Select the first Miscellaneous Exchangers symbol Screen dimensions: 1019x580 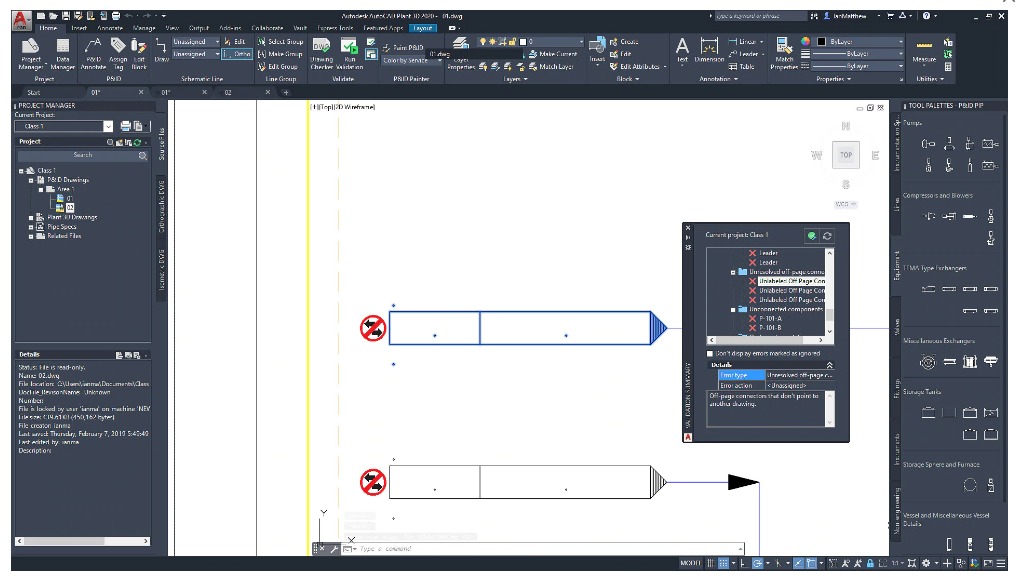[927, 362]
